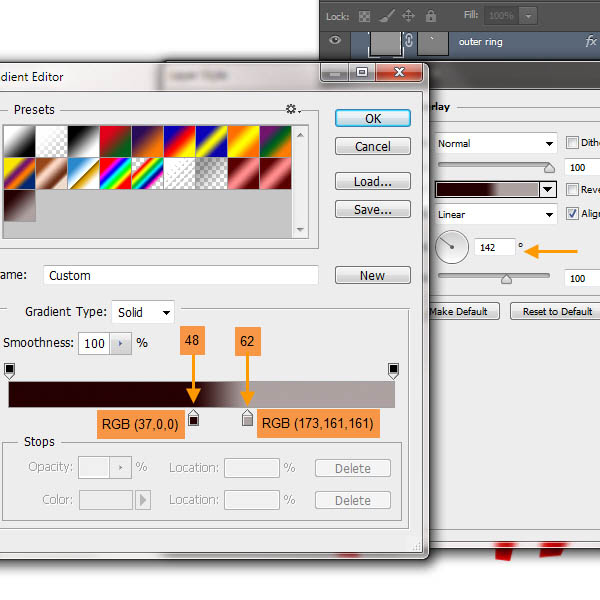The height and width of the screenshot is (600, 600).
Task: Select the rainbow spectrum gradient preset
Action: pyautogui.click(x=116, y=174)
